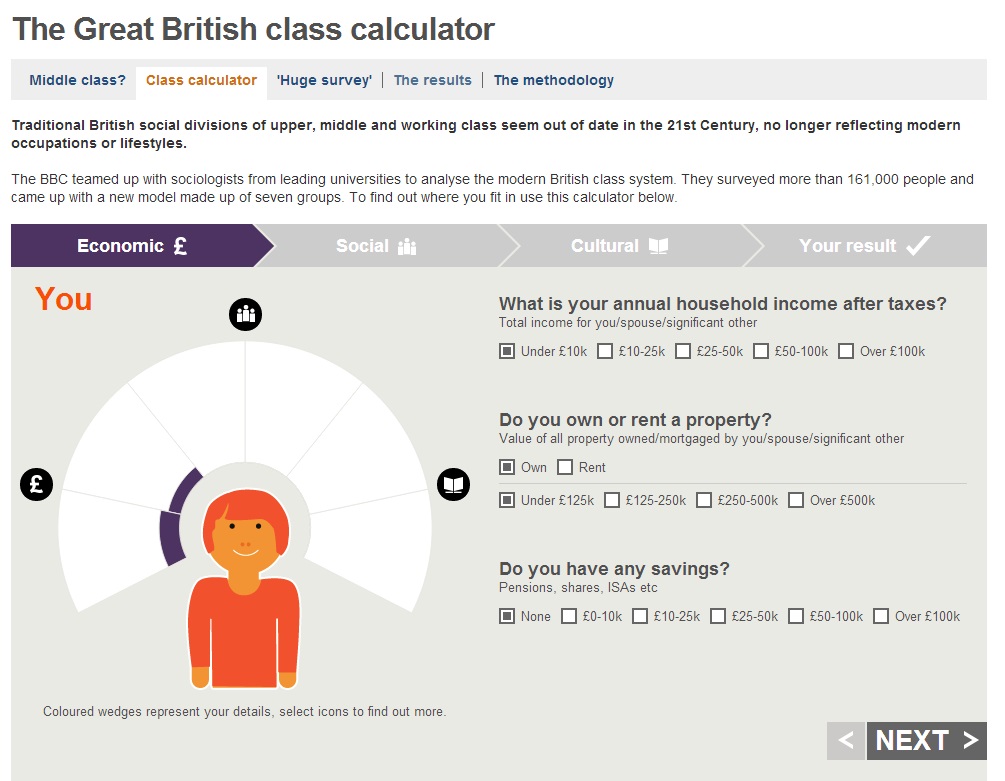
Task: Switch to the 'Huge survey' tab
Action: pos(324,80)
